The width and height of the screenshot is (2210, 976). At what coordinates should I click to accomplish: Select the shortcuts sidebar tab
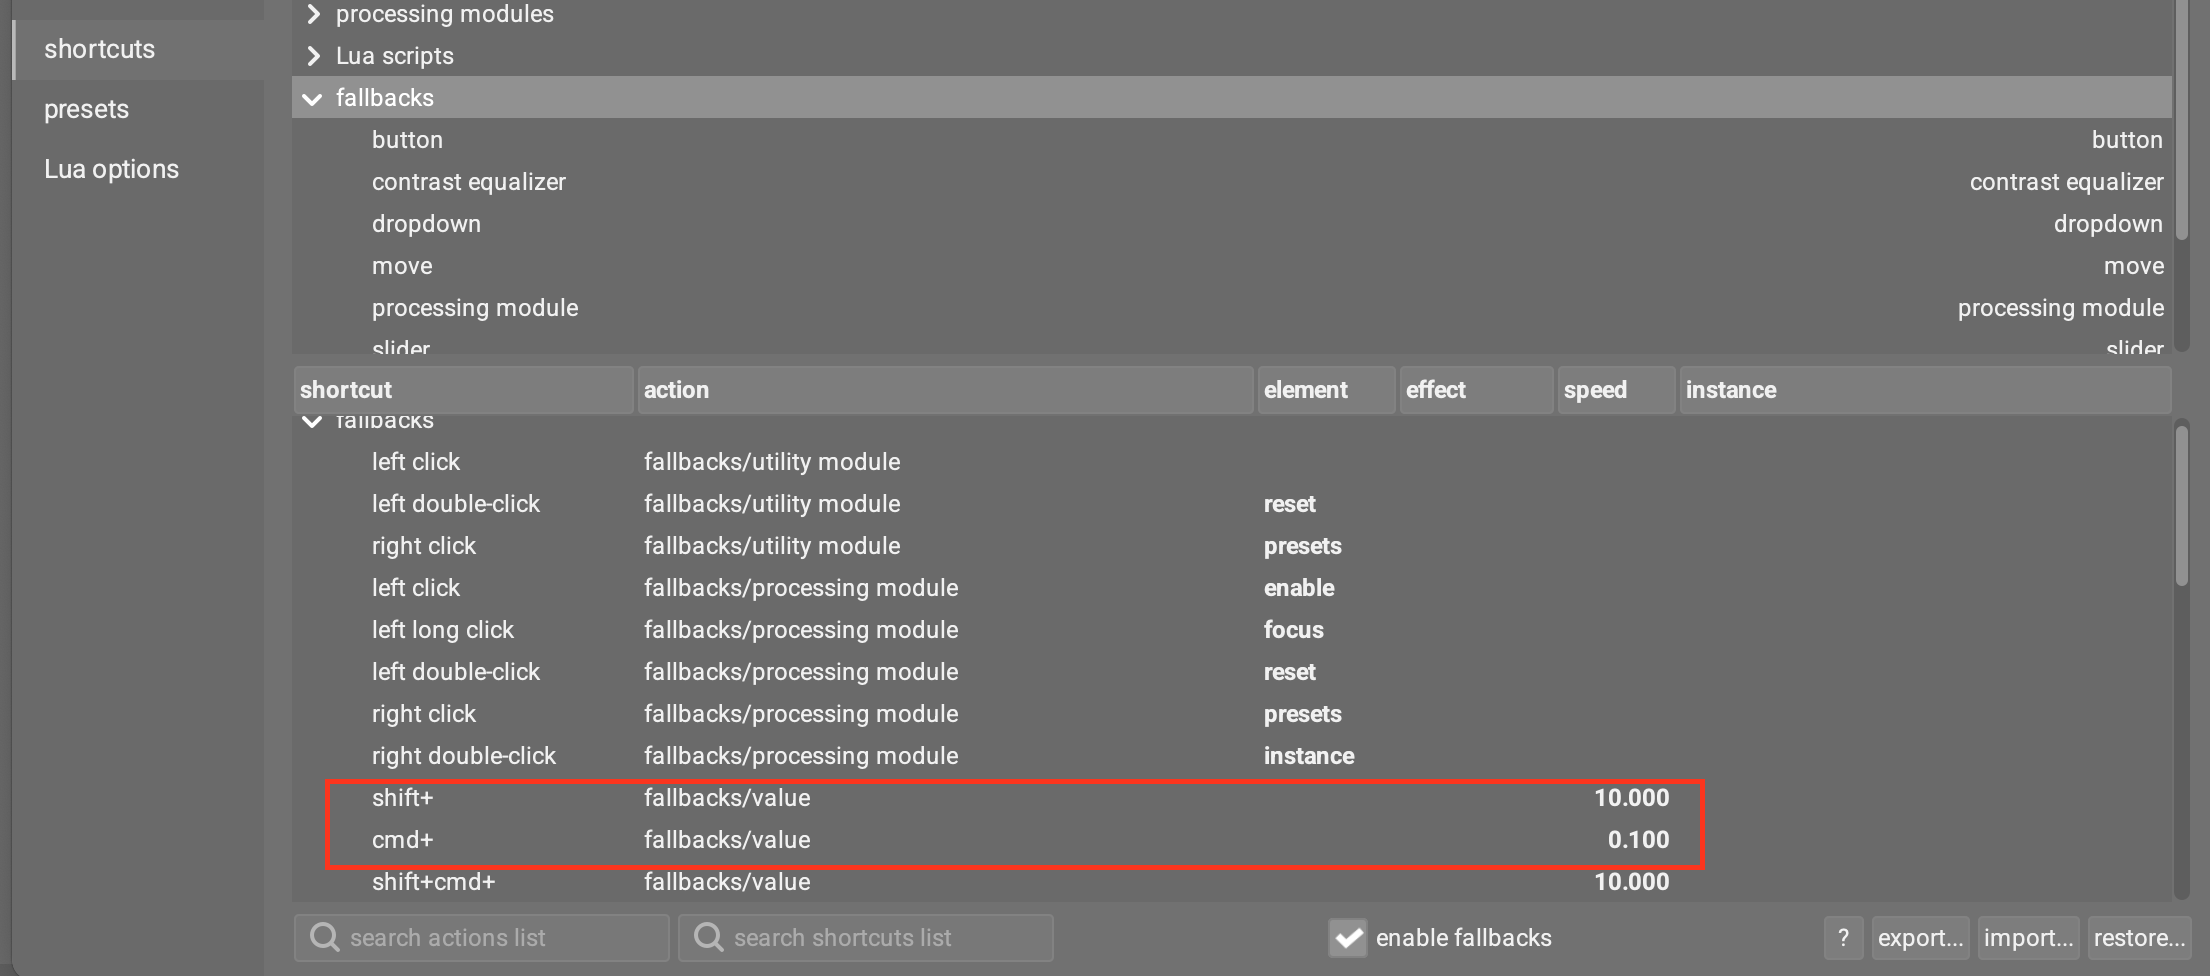(99, 49)
